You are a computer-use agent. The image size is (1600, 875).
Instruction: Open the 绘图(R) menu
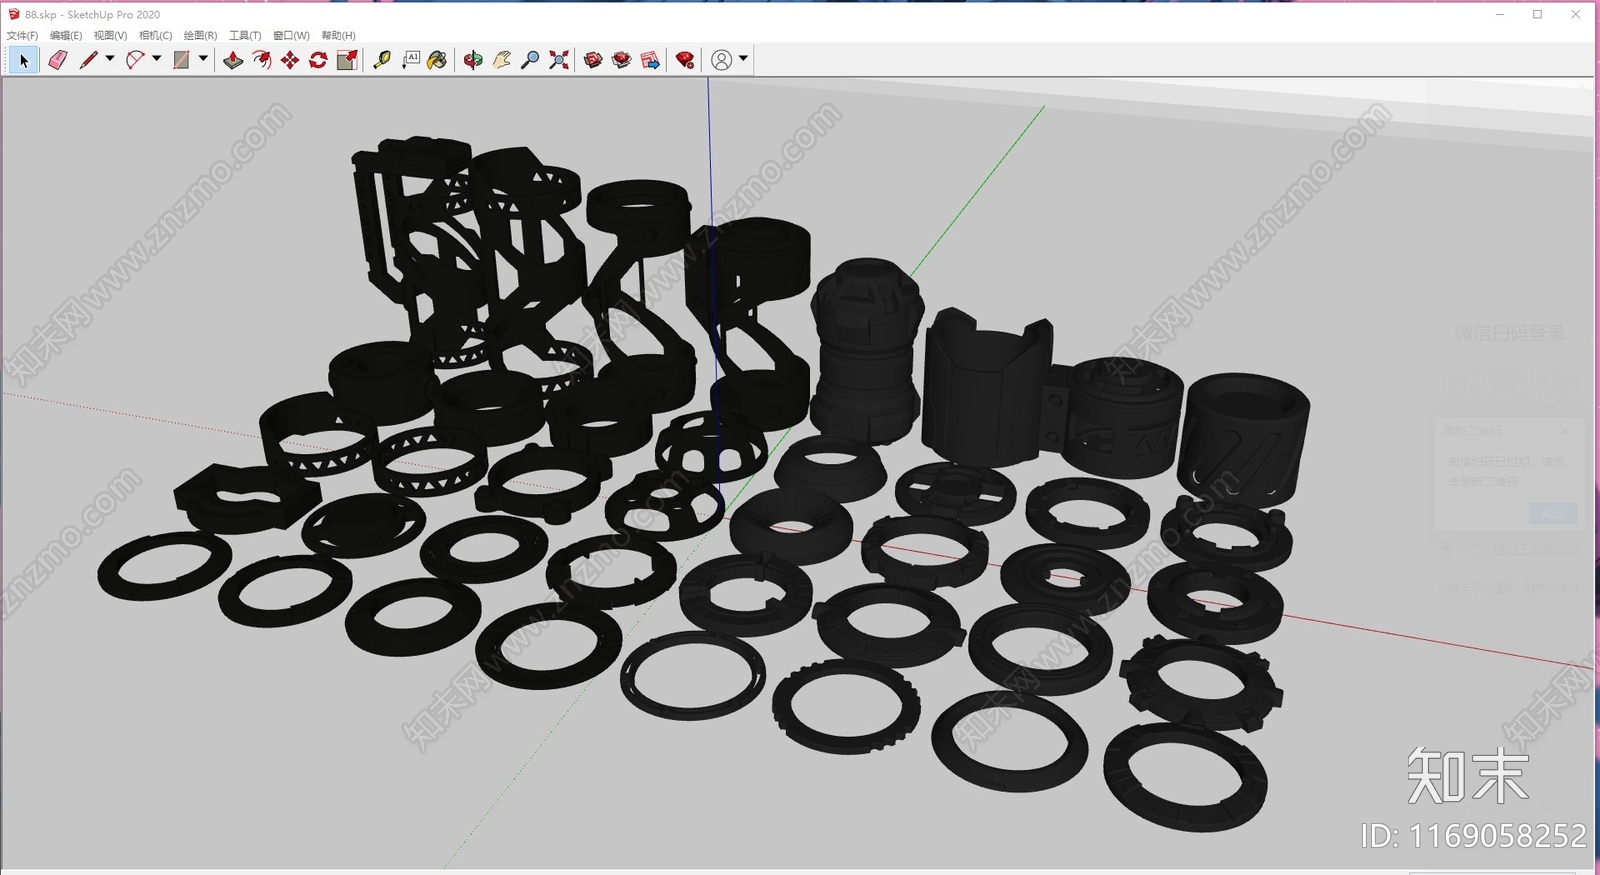point(200,35)
